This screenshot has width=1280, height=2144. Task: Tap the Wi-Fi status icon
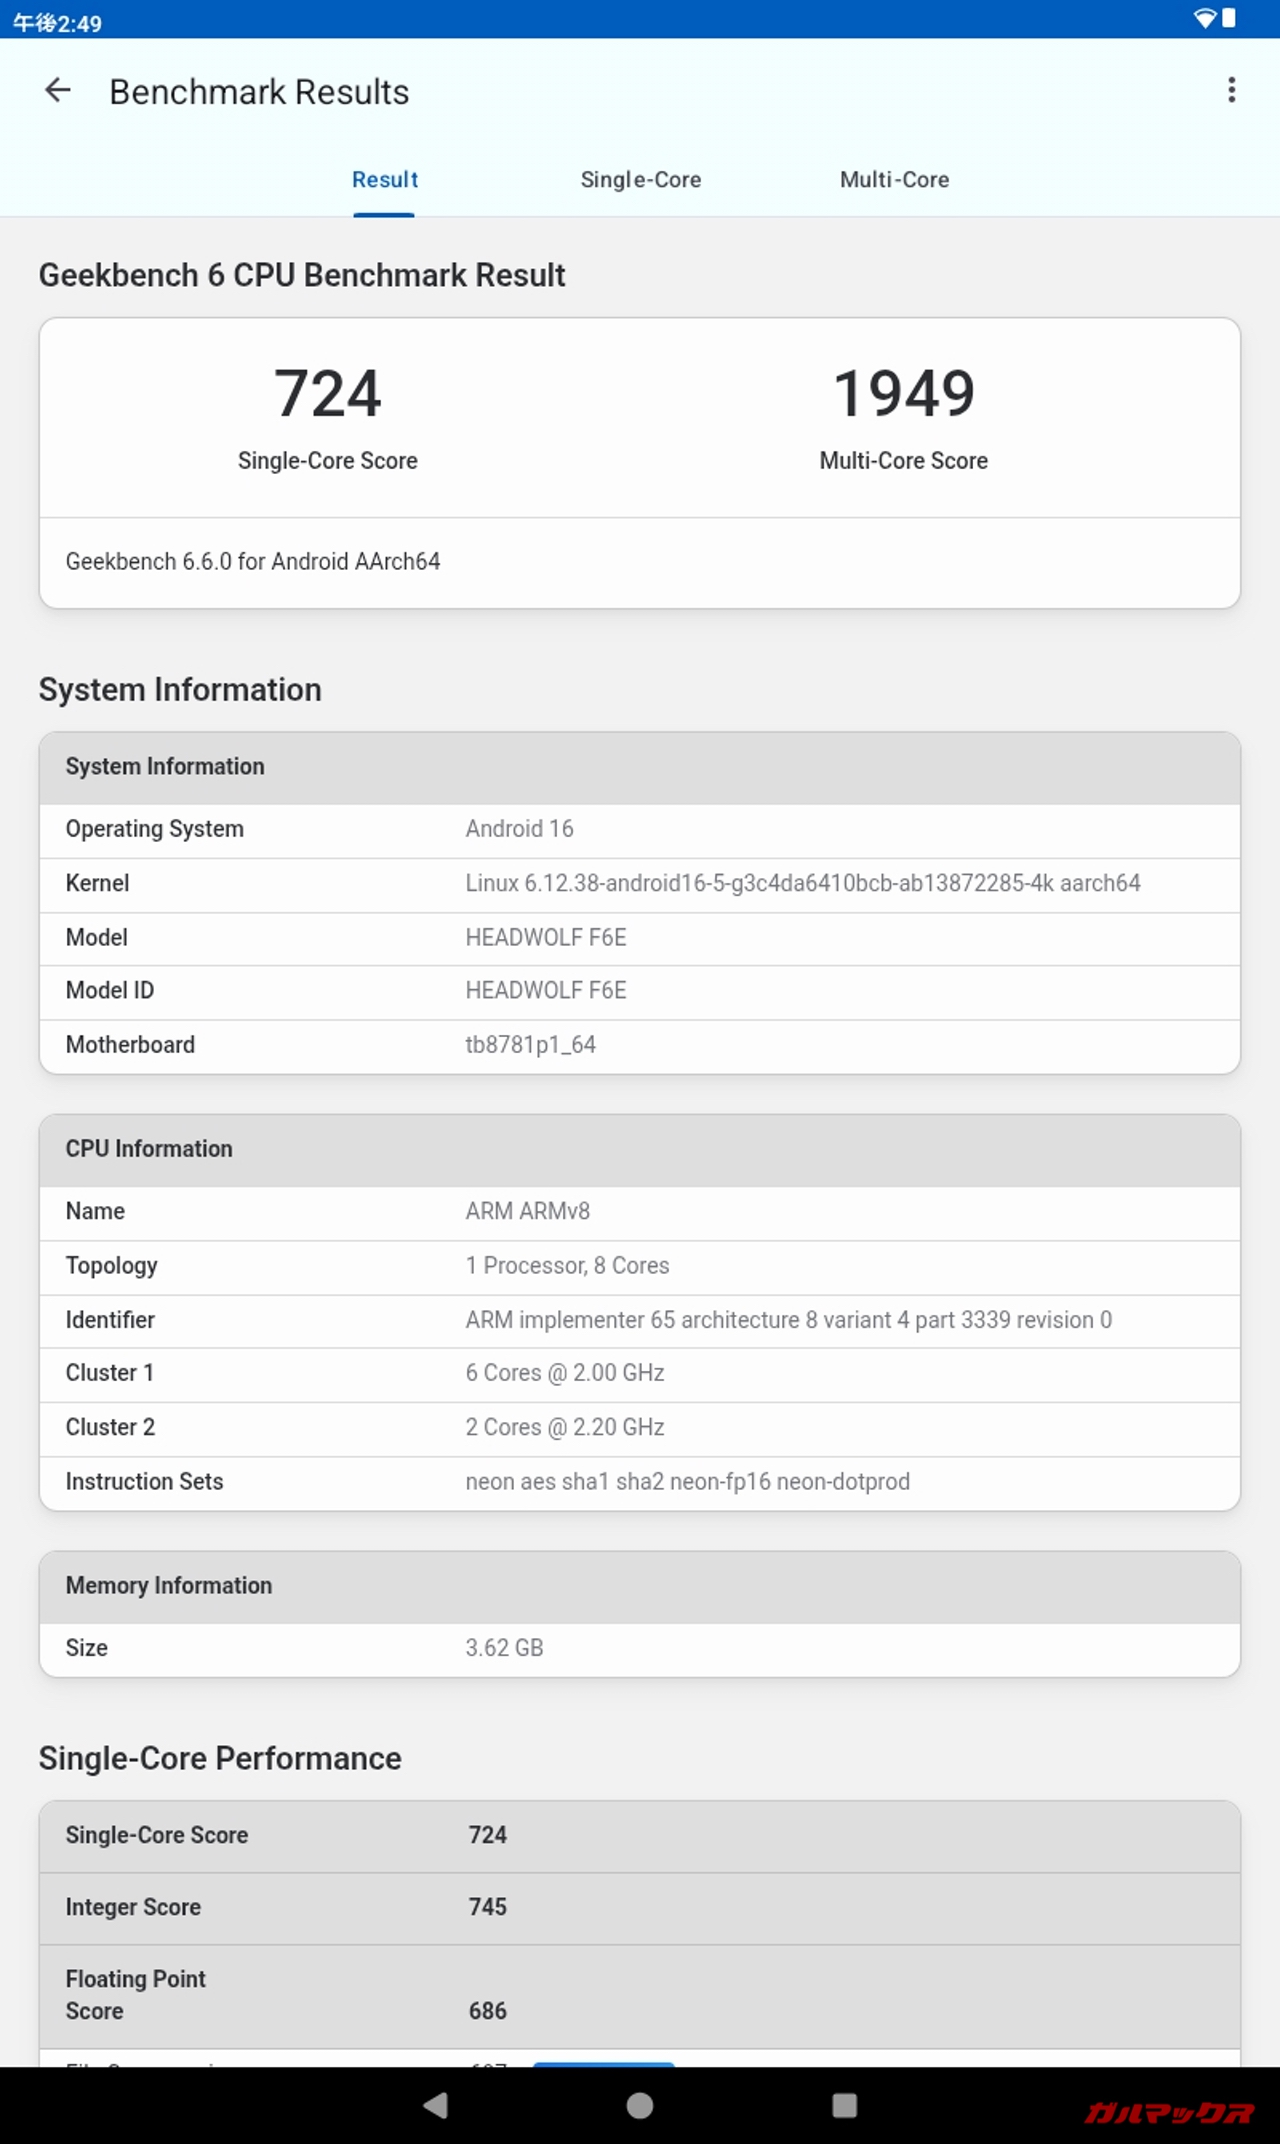click(x=1204, y=19)
